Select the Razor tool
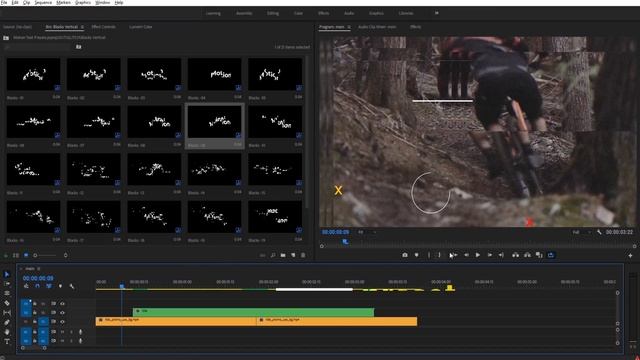640x360 pixels. (x=7, y=303)
